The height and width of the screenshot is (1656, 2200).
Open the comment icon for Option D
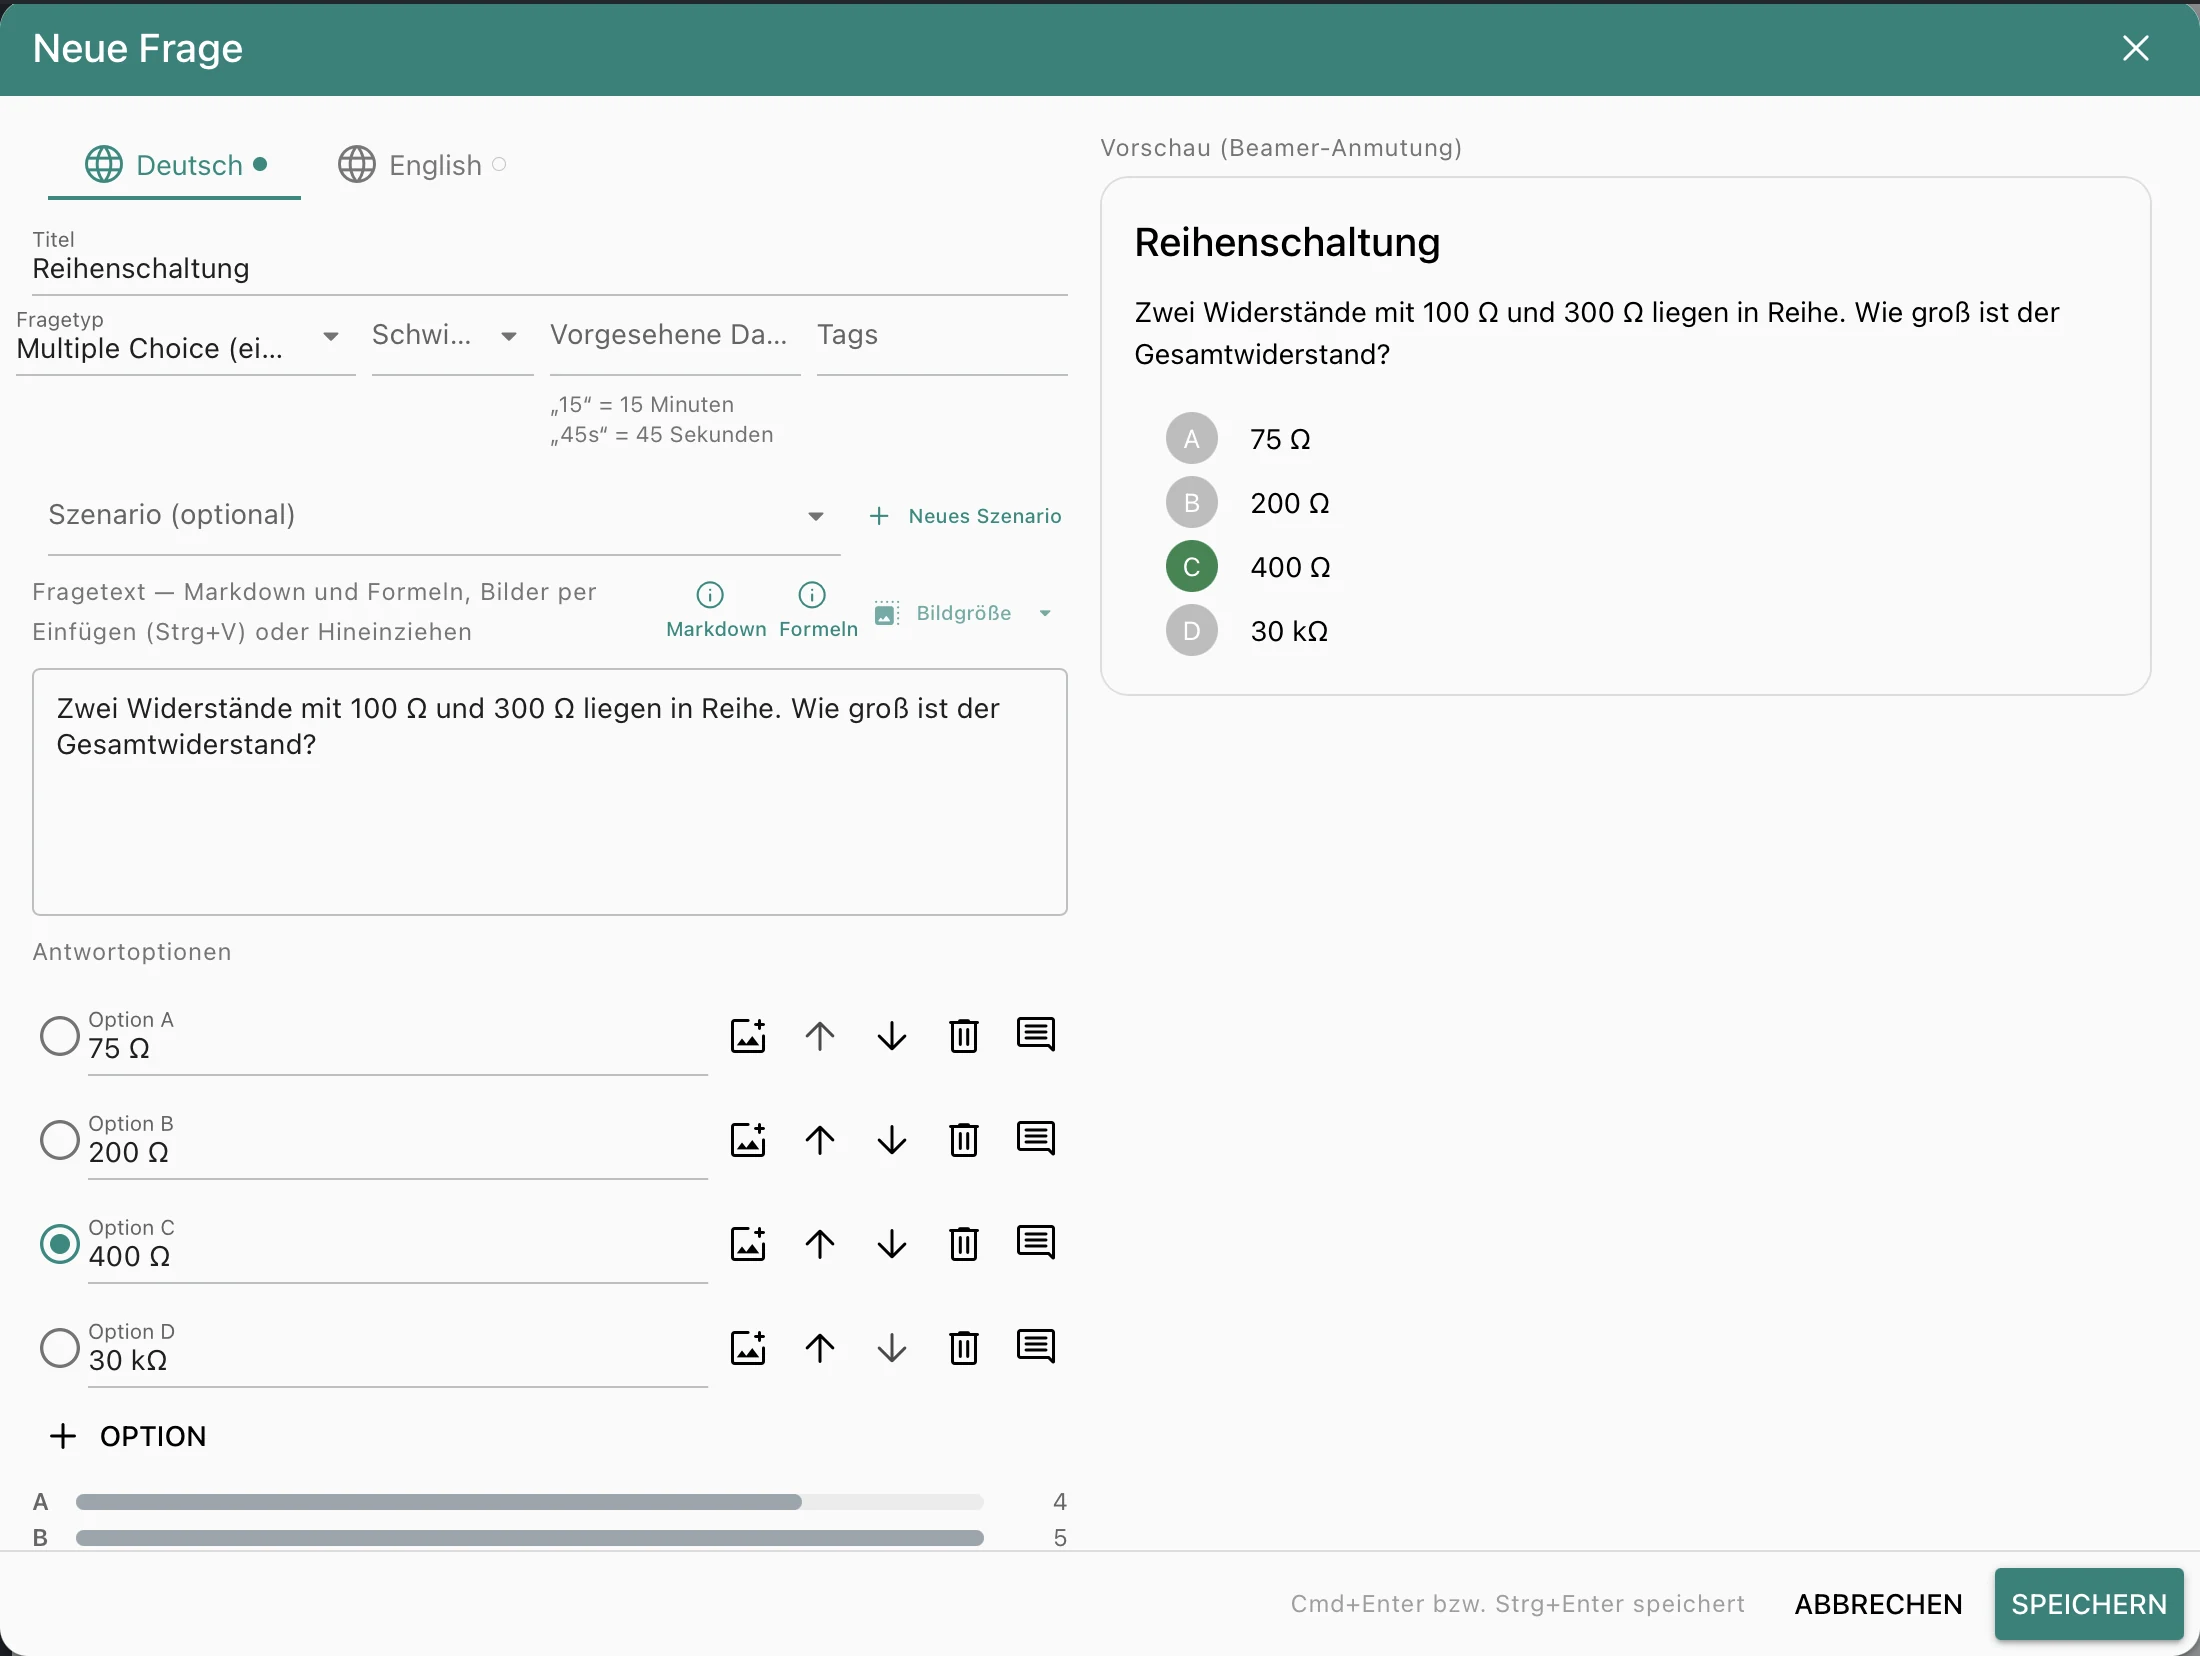[x=1036, y=1347]
